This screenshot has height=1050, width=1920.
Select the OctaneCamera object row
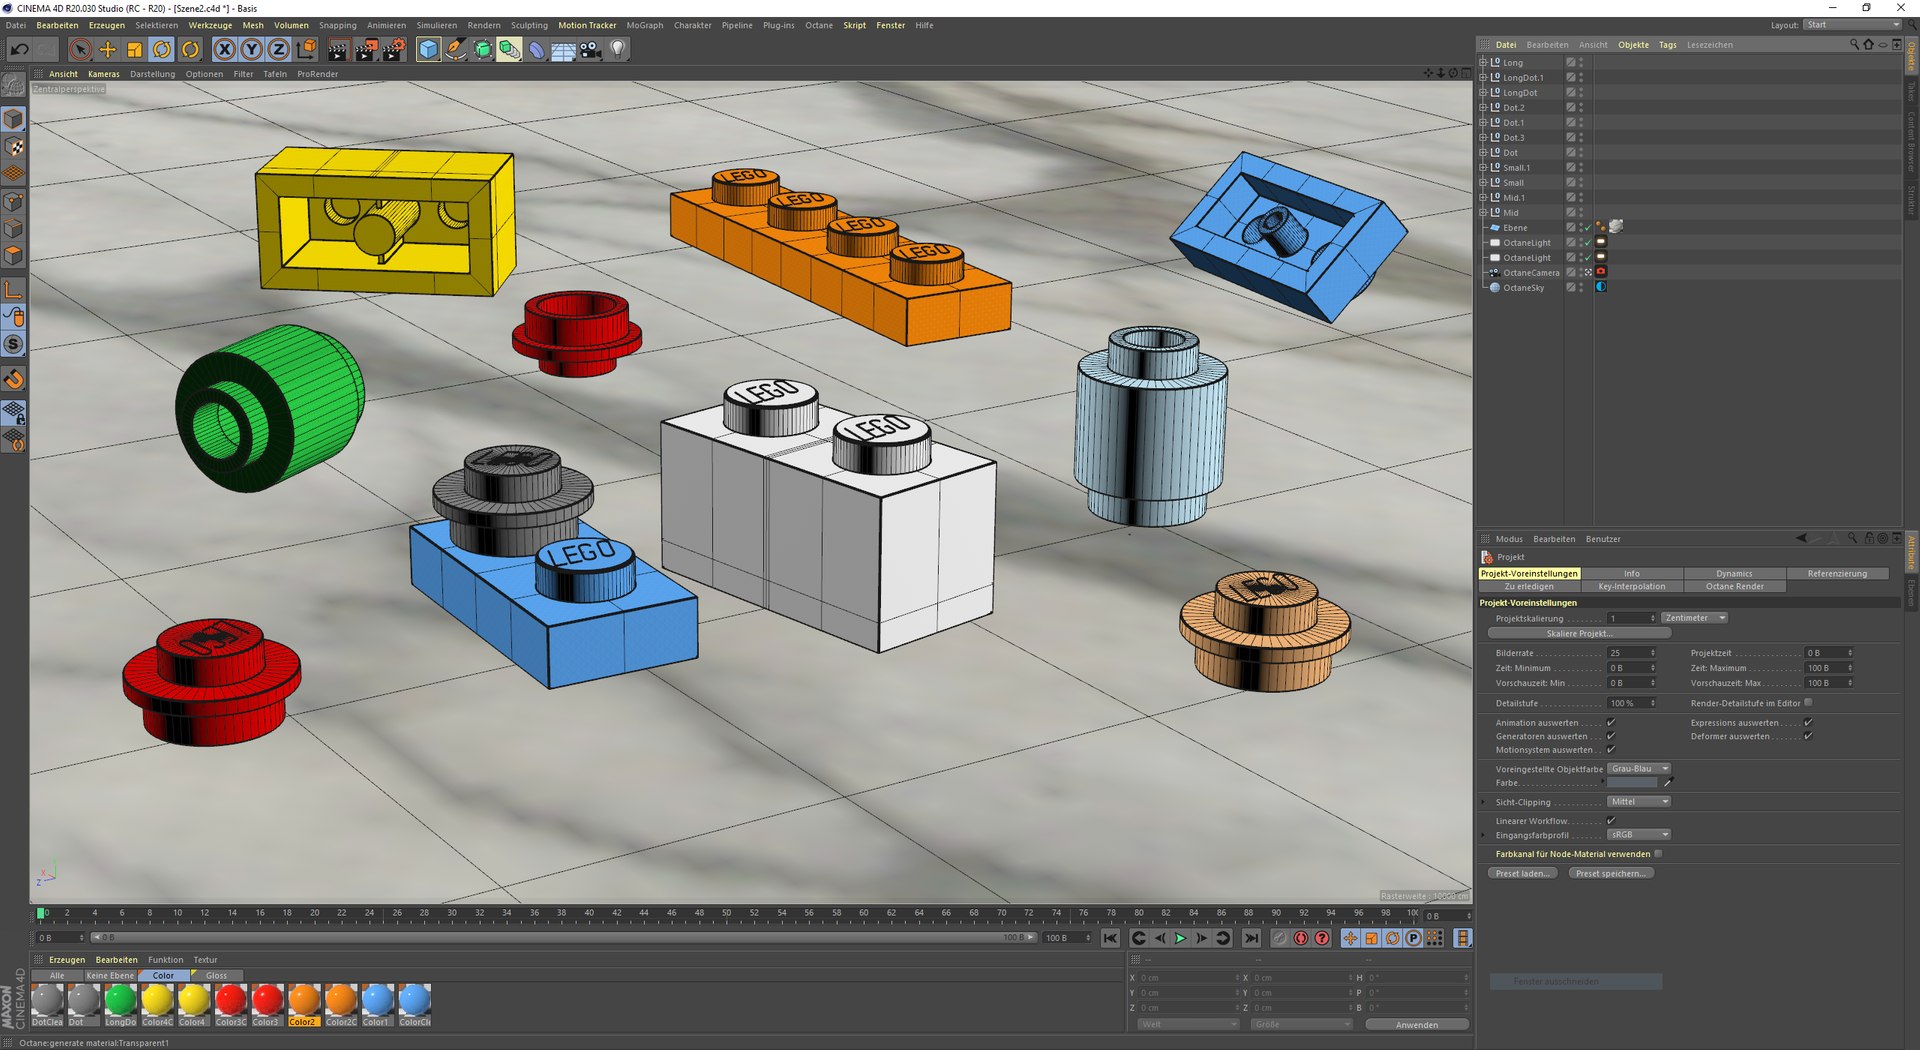pos(1530,273)
